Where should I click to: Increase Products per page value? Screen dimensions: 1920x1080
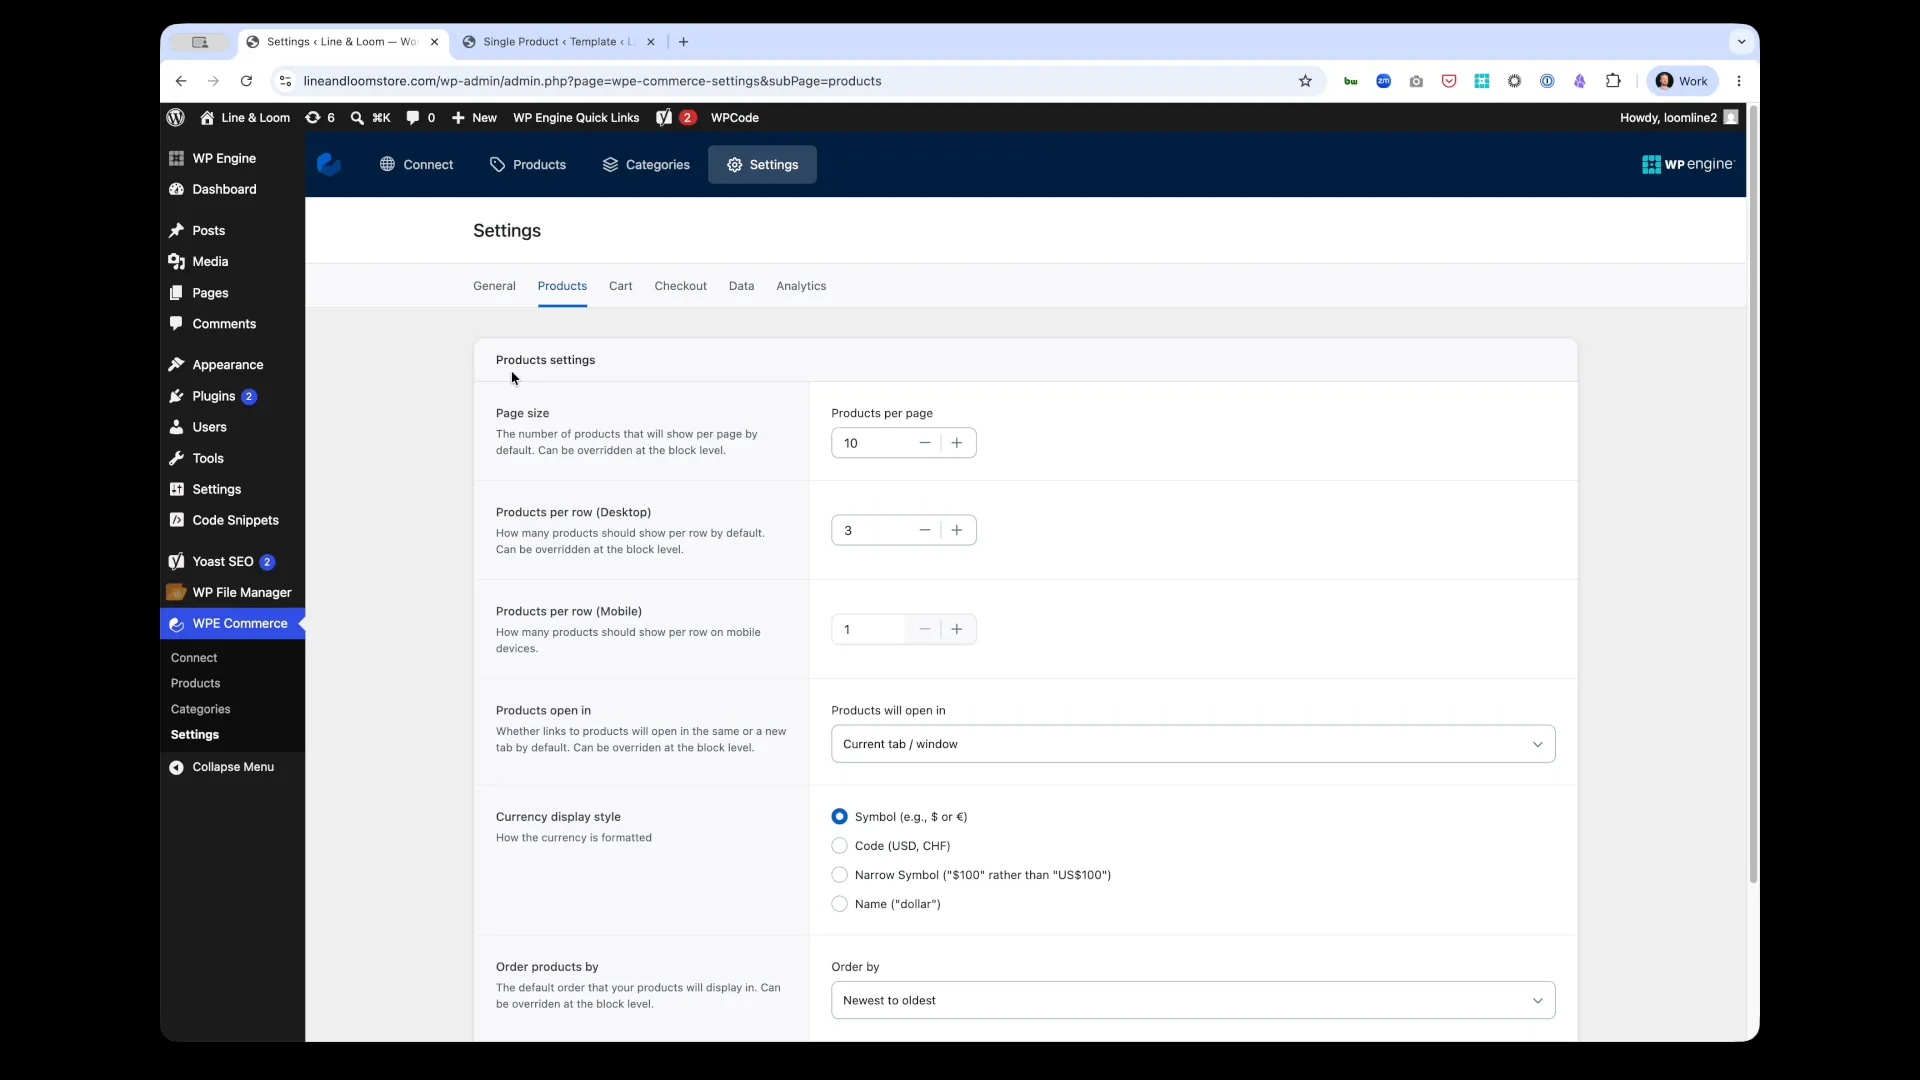pyautogui.click(x=957, y=443)
